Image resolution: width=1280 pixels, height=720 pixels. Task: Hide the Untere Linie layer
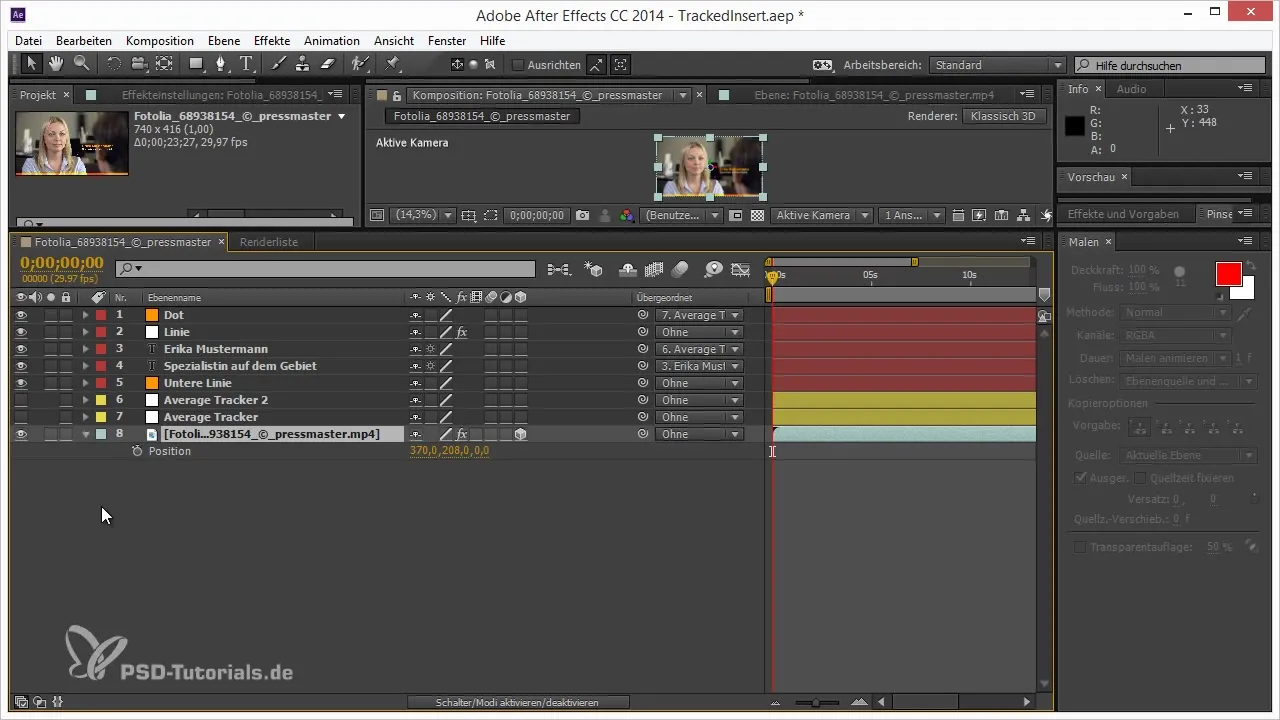pos(20,383)
